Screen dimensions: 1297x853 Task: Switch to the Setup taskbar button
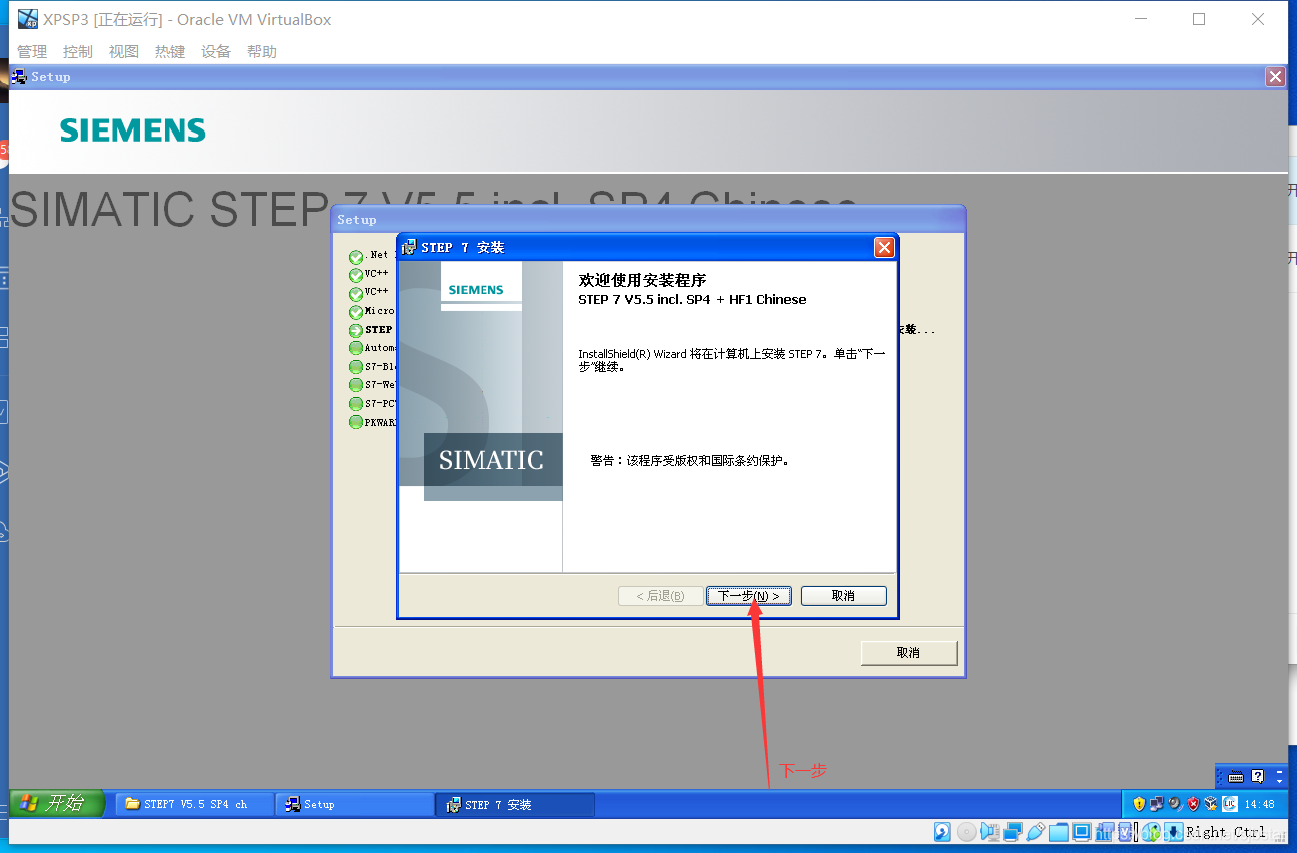click(x=354, y=804)
